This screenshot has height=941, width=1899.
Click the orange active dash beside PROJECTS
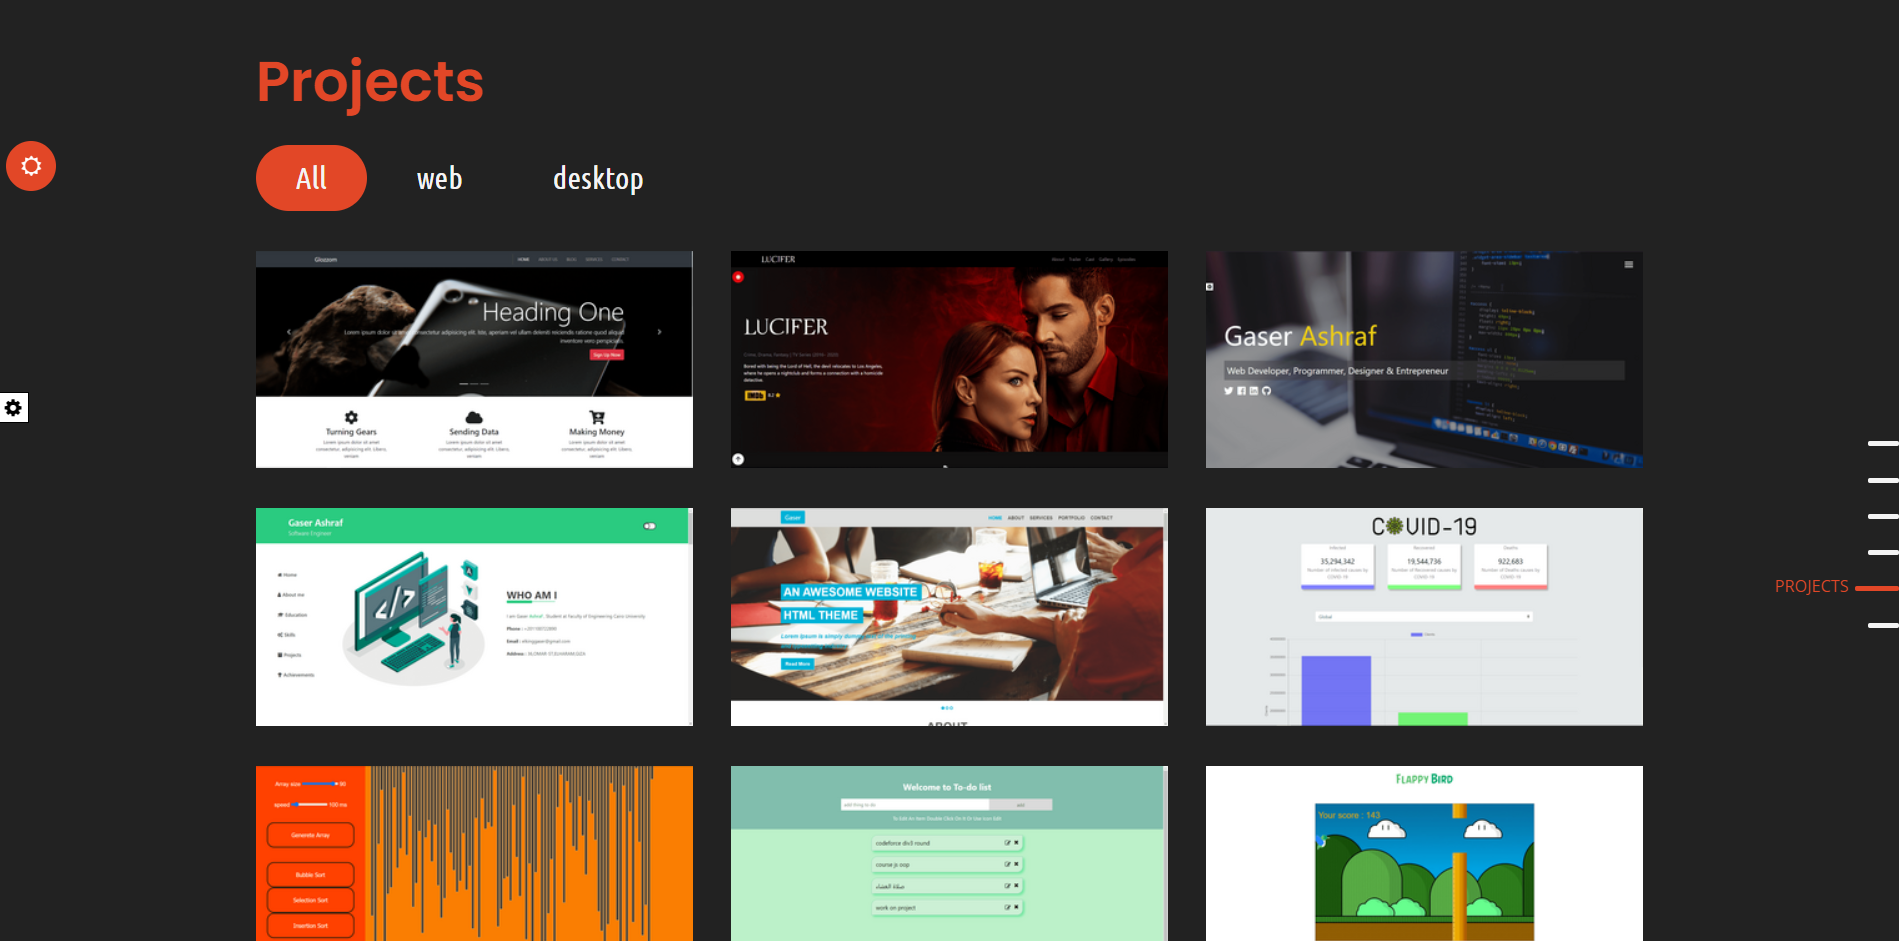pos(1877,589)
